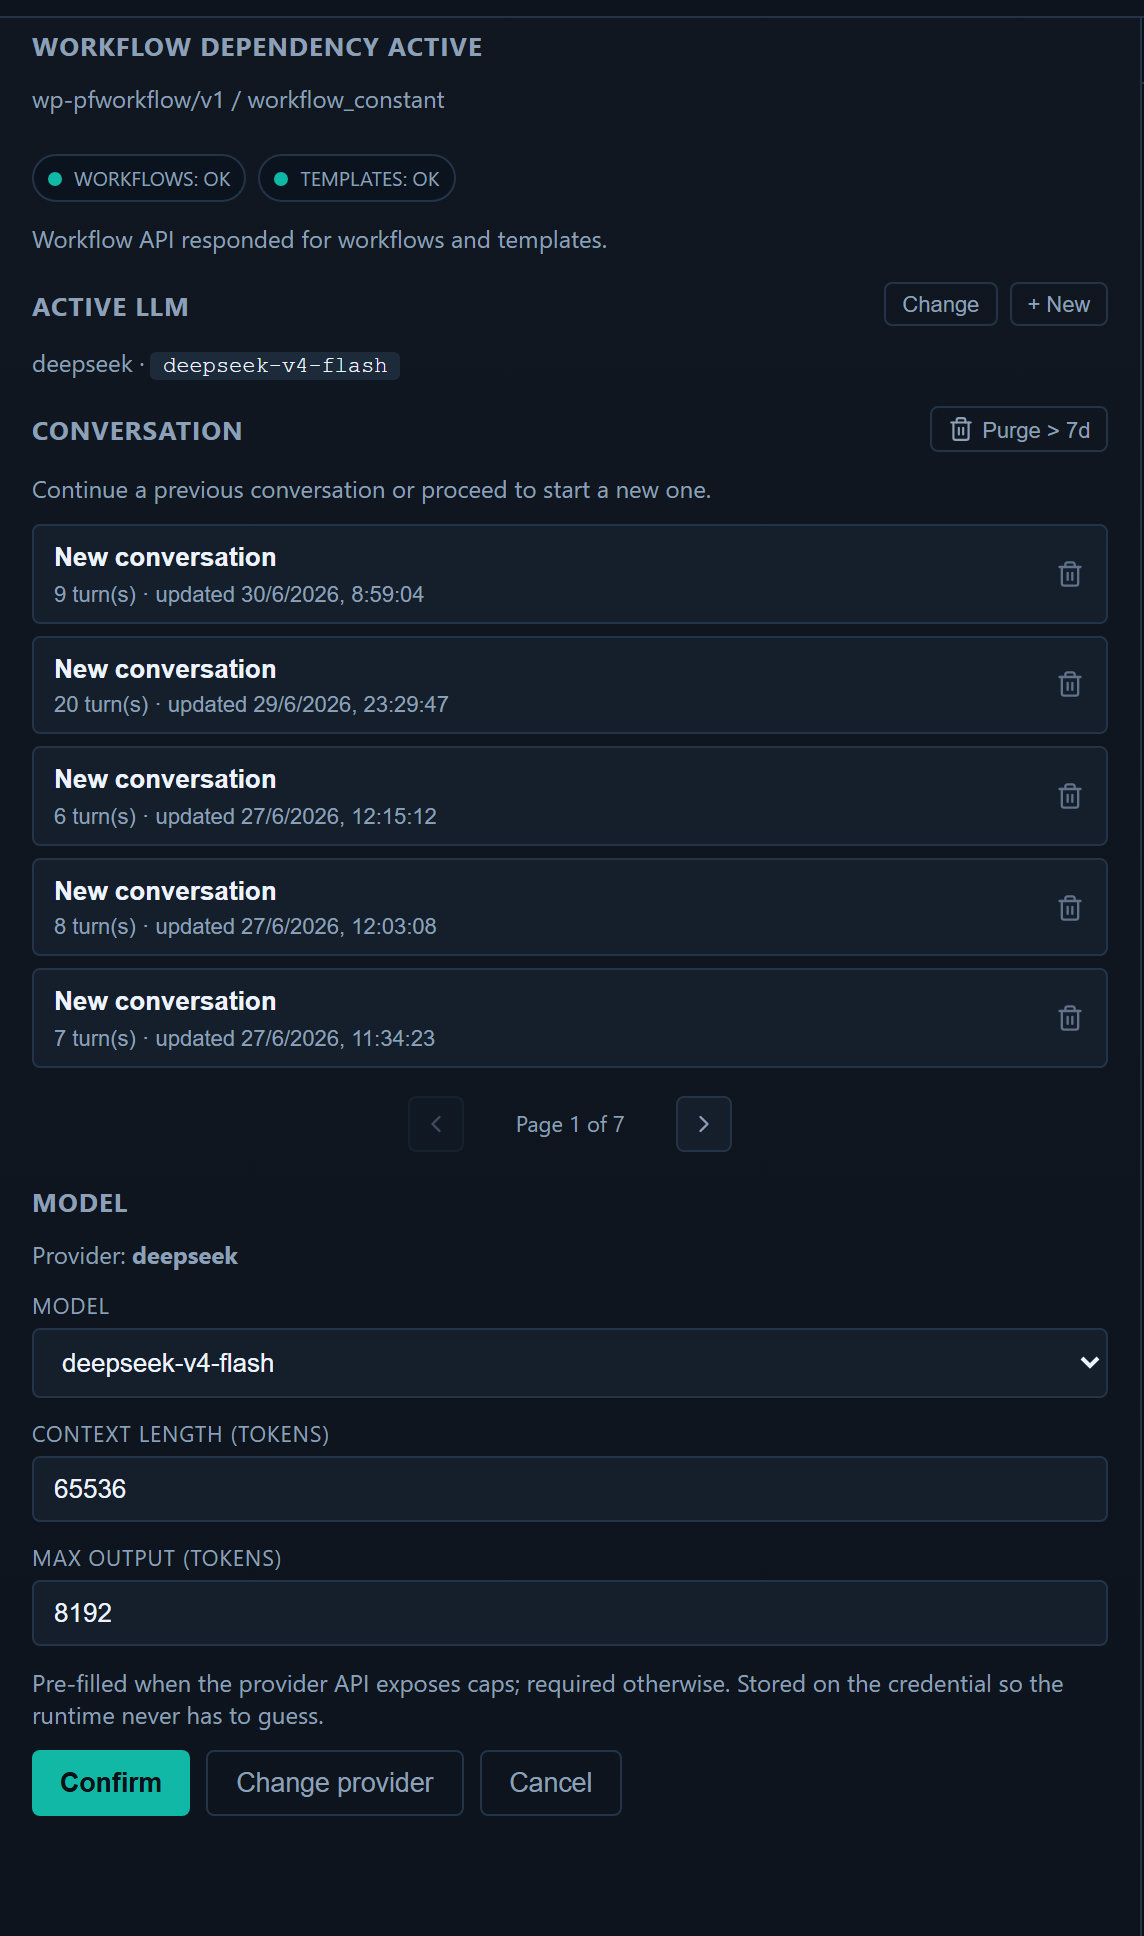Delete the 9 turn(s) conversation via trash icon
The image size is (1144, 1936).
click(x=1069, y=574)
